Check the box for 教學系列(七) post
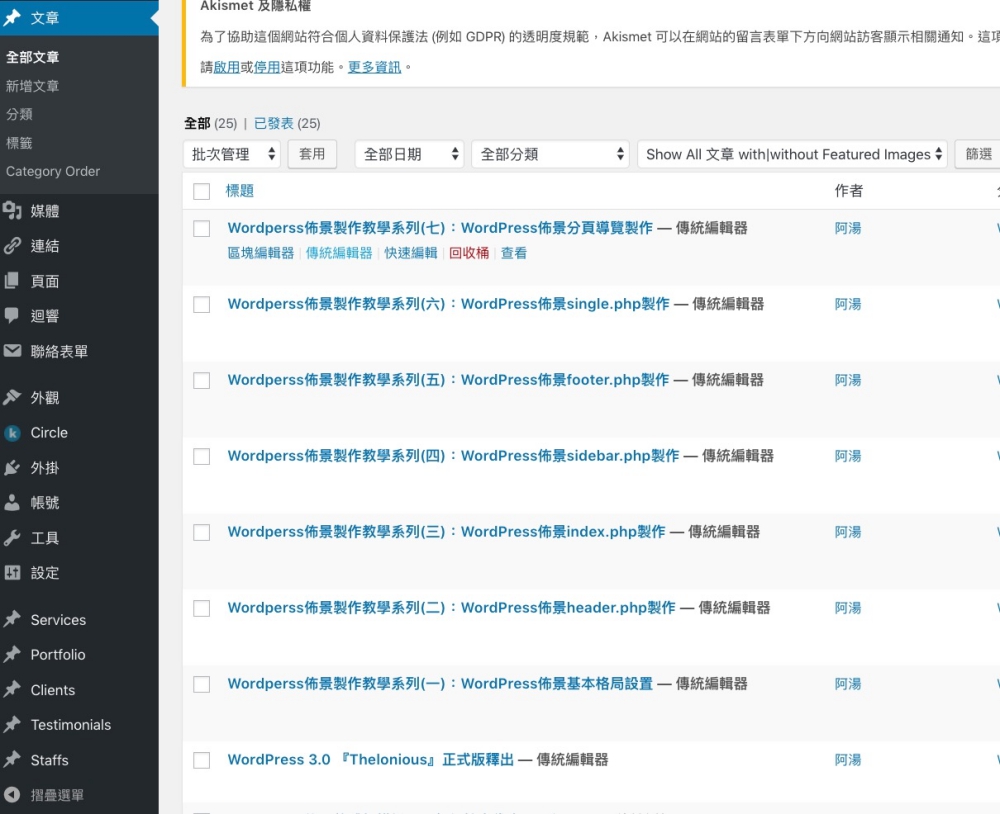 [x=202, y=229]
